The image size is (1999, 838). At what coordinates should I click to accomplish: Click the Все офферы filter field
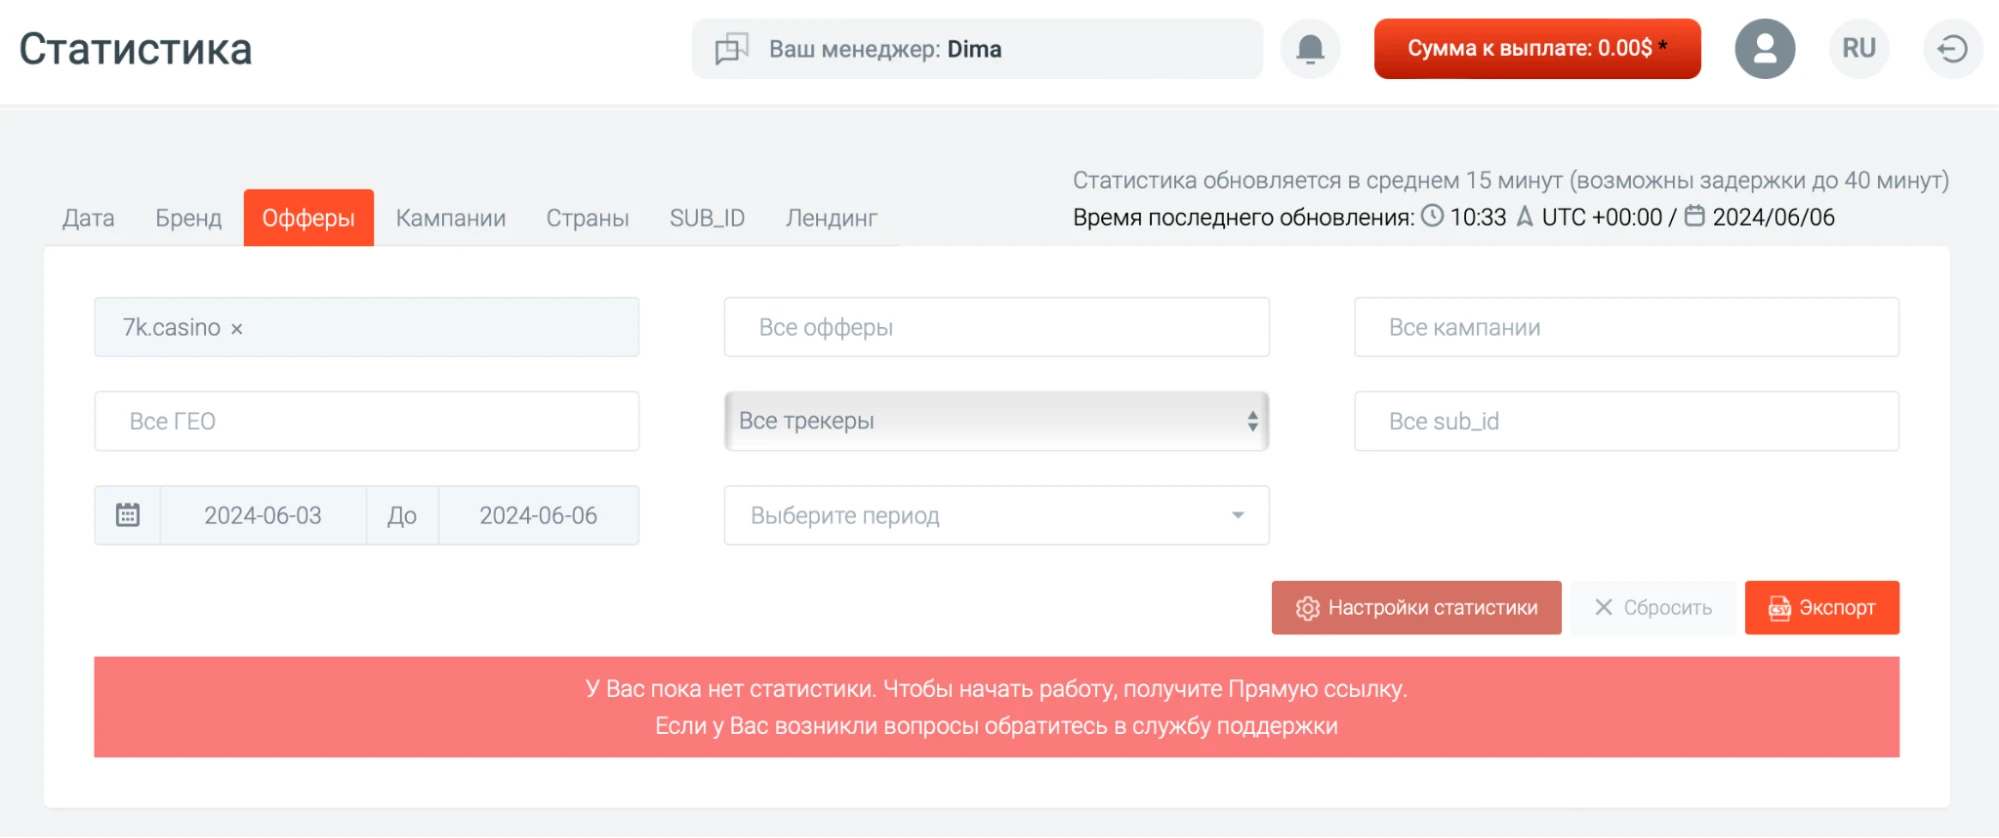pos(997,327)
